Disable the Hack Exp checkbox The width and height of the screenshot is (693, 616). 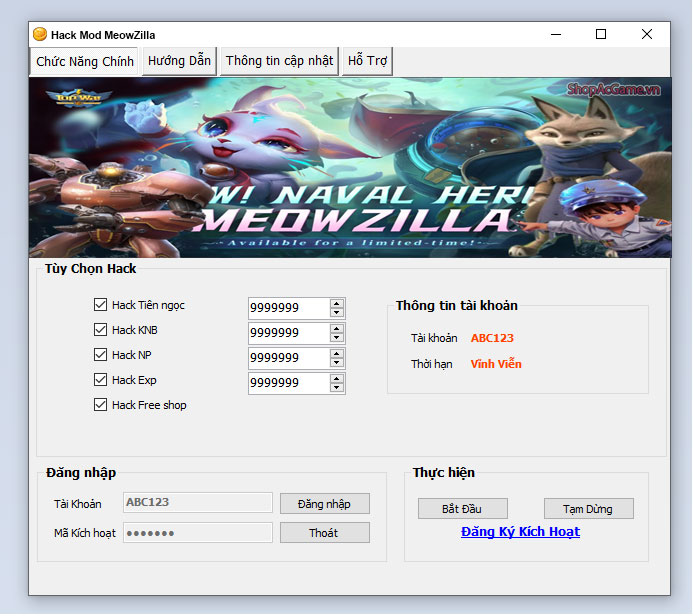[100, 380]
